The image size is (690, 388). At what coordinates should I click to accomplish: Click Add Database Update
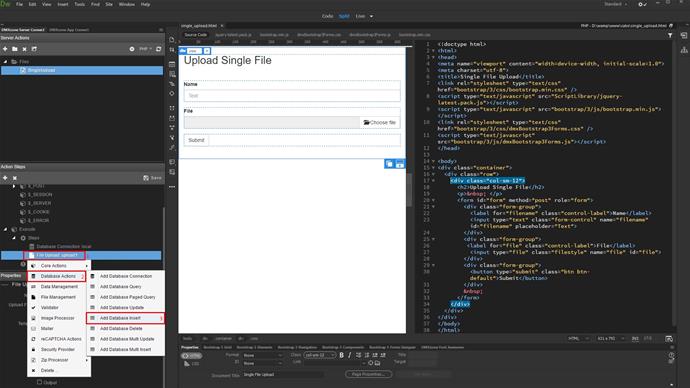(125, 307)
